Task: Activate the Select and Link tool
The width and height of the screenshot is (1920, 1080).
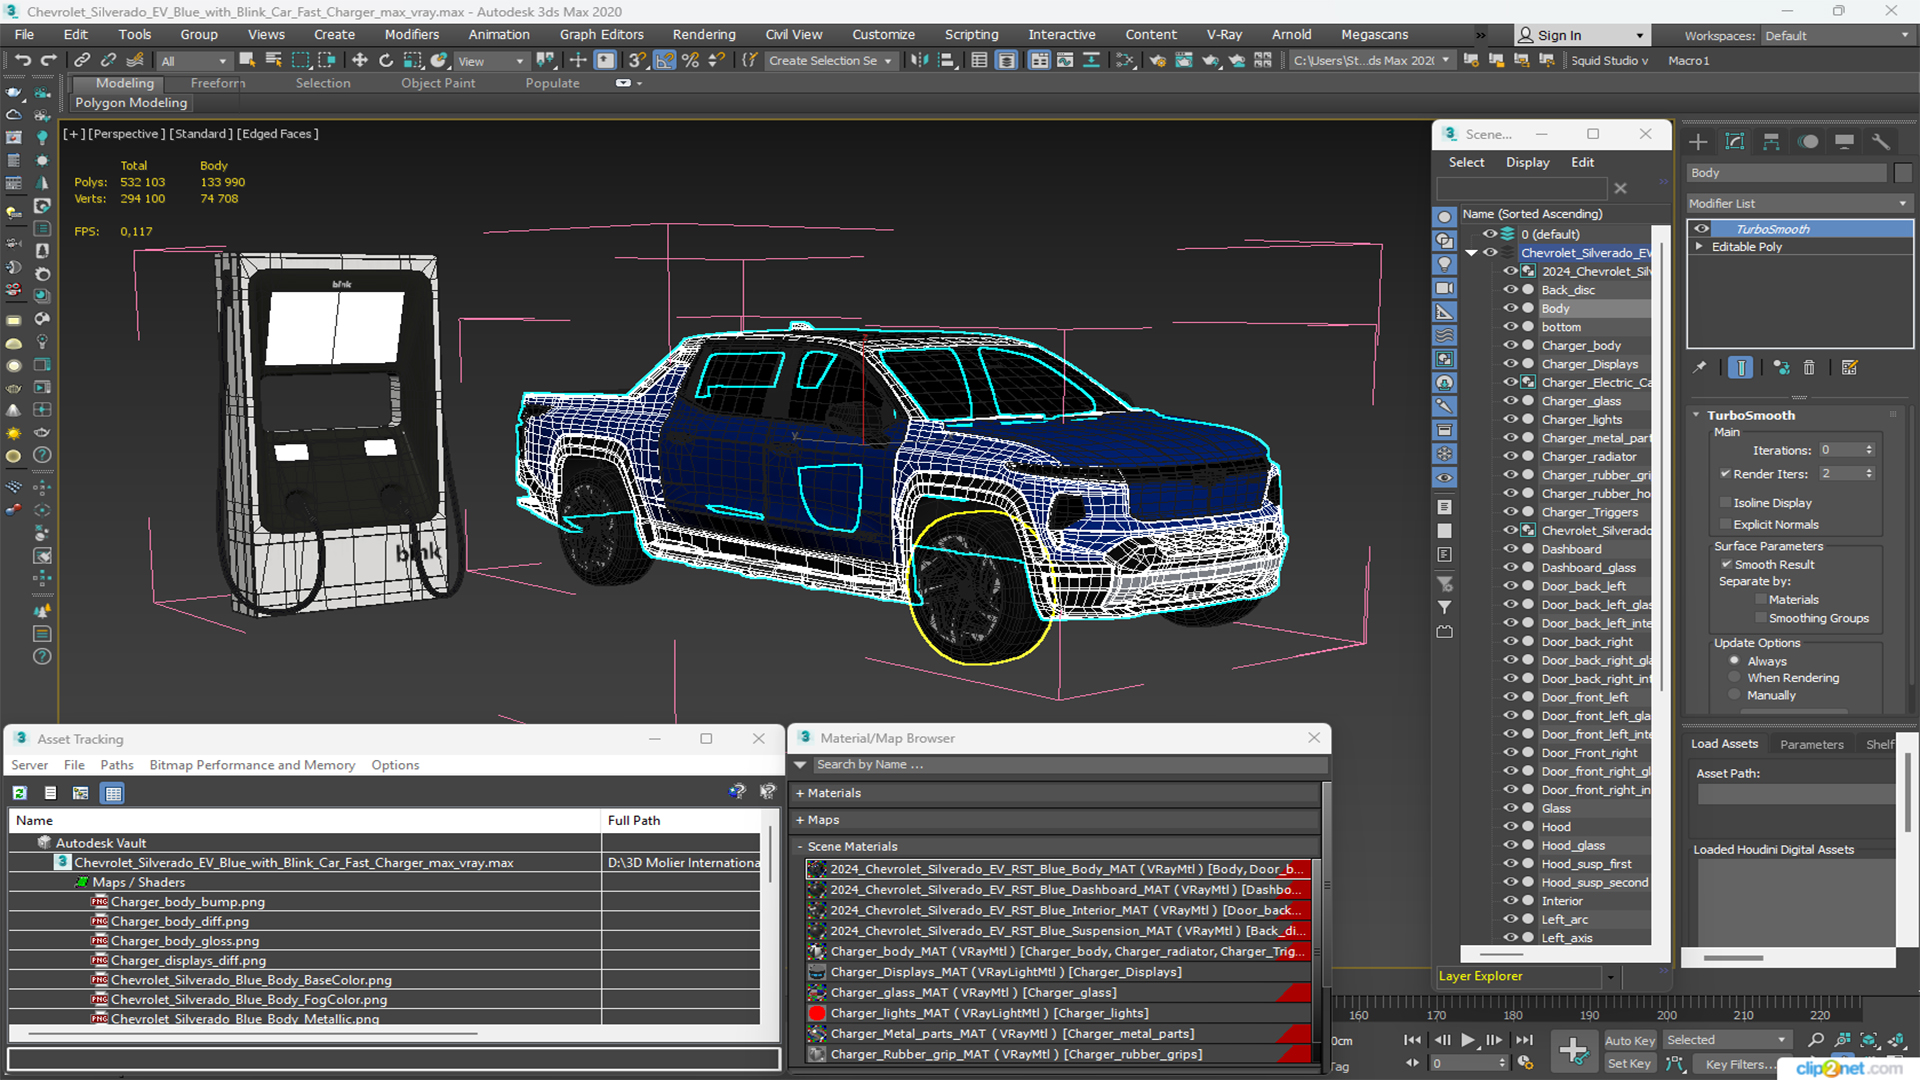Action: pyautogui.click(x=82, y=60)
